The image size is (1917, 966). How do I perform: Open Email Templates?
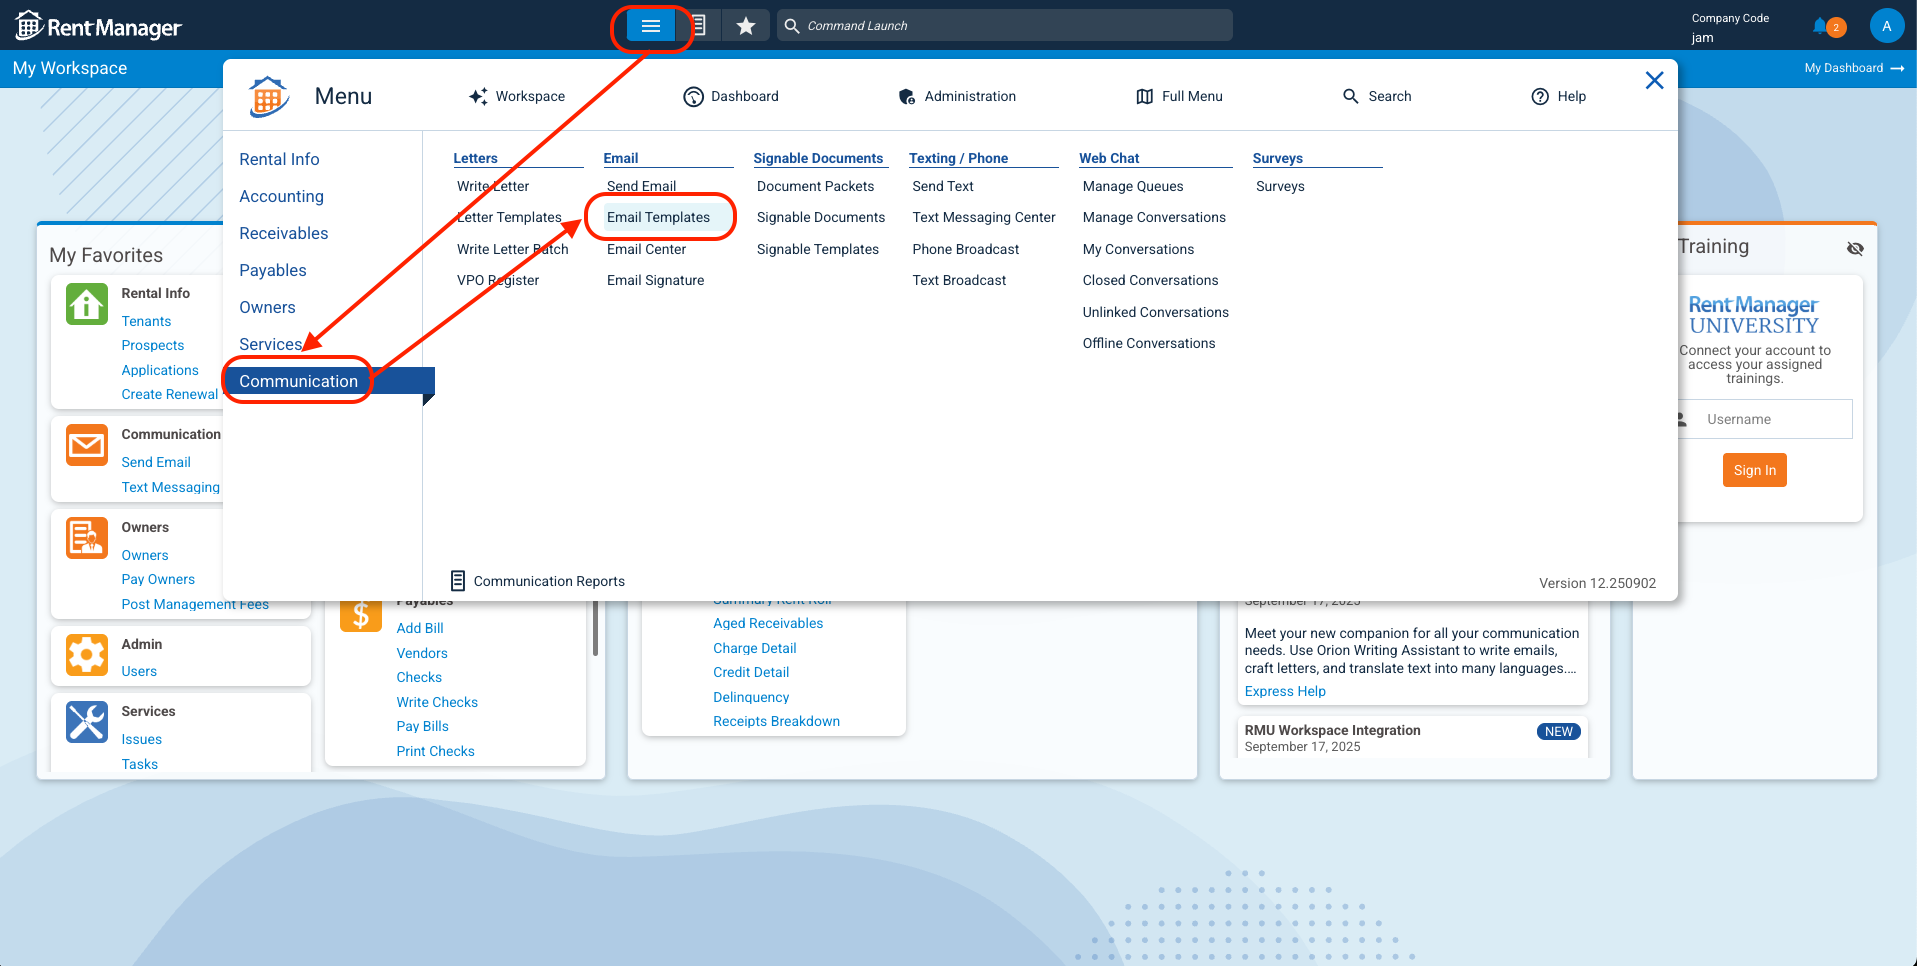(x=658, y=217)
